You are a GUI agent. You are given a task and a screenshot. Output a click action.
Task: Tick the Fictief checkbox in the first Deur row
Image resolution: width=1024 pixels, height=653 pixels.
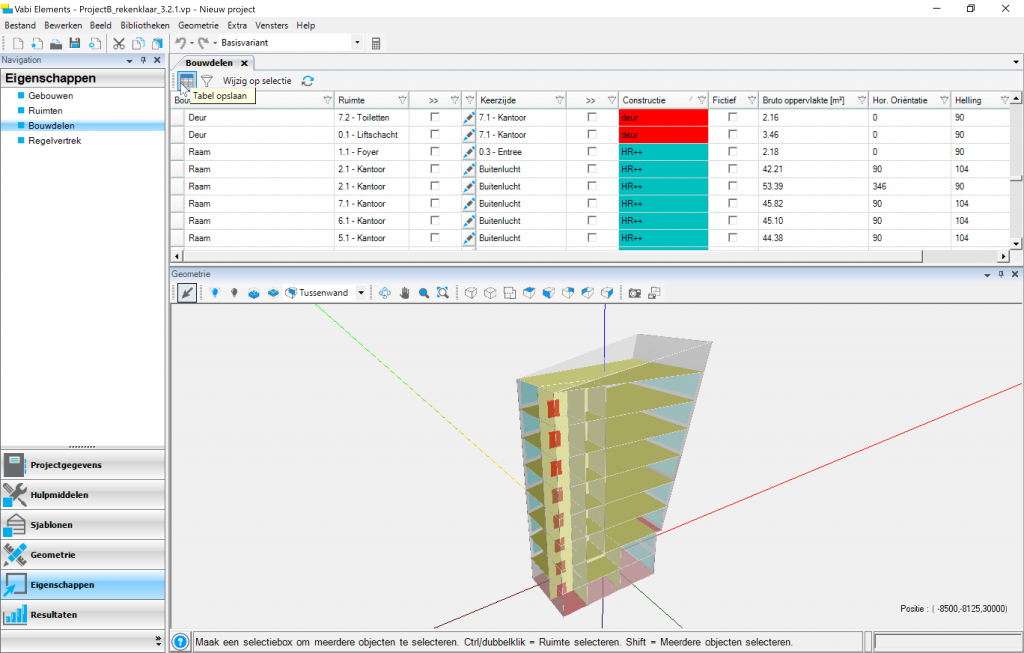(x=733, y=118)
